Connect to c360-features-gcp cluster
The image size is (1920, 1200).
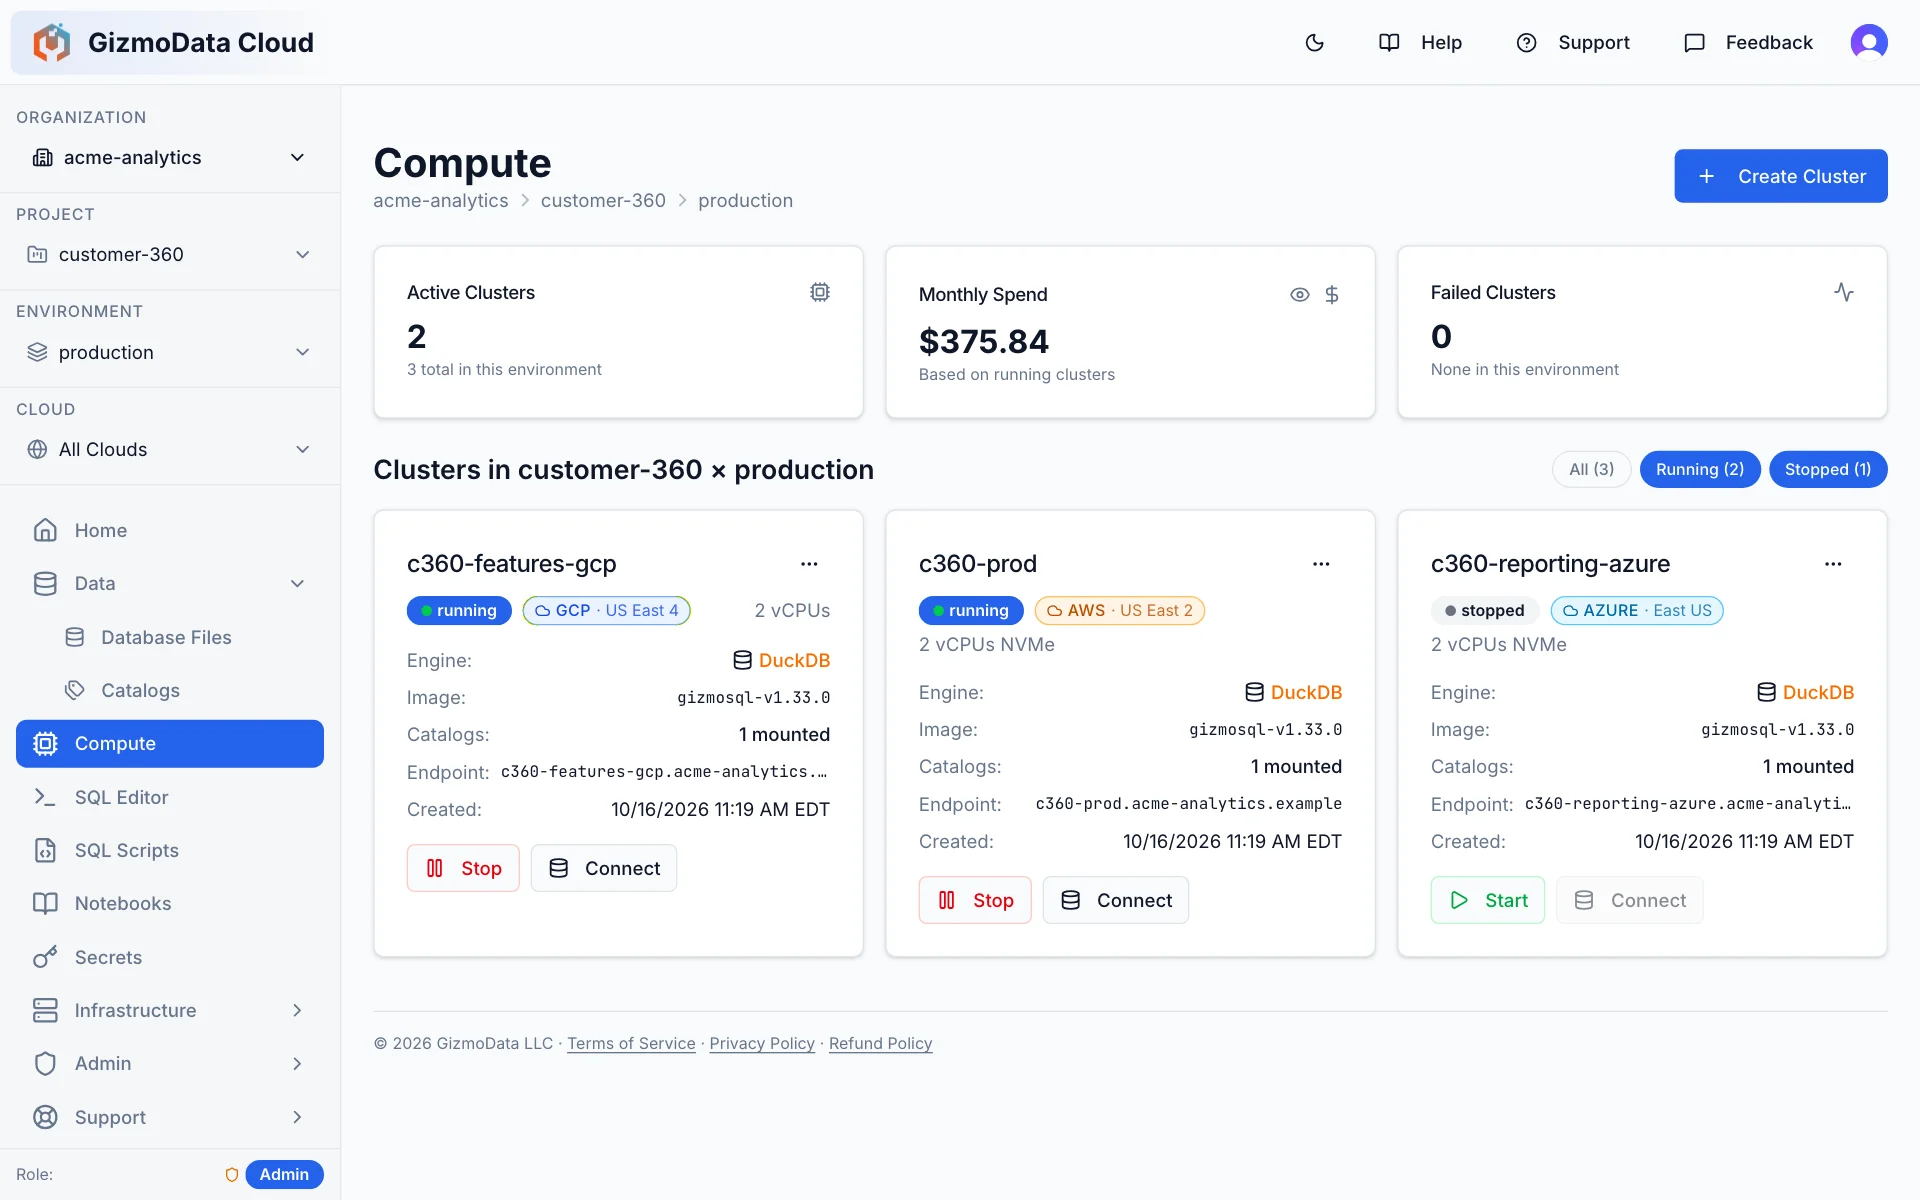[x=604, y=868]
